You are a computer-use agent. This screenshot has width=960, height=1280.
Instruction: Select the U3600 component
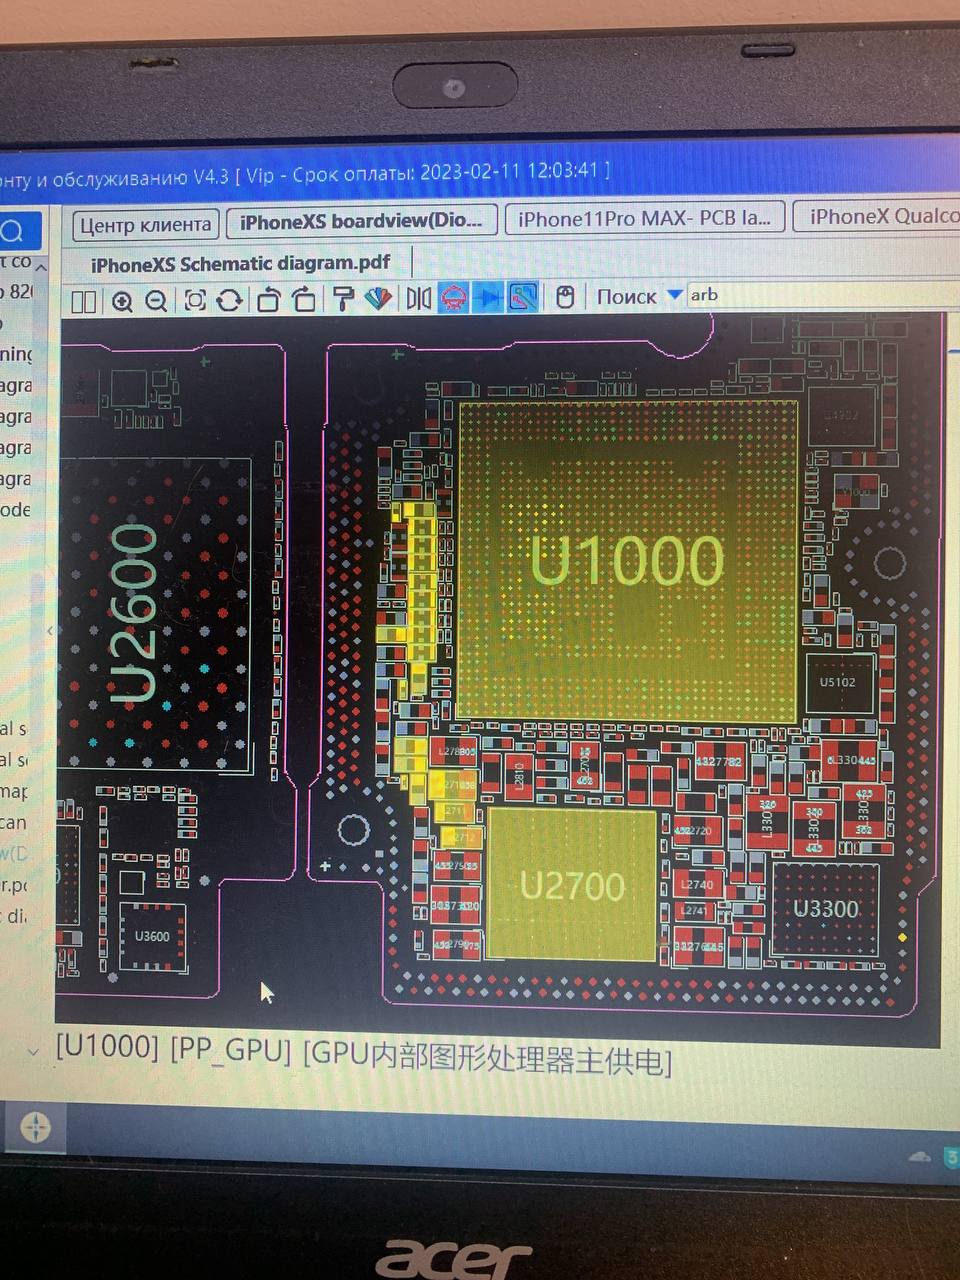tap(152, 936)
